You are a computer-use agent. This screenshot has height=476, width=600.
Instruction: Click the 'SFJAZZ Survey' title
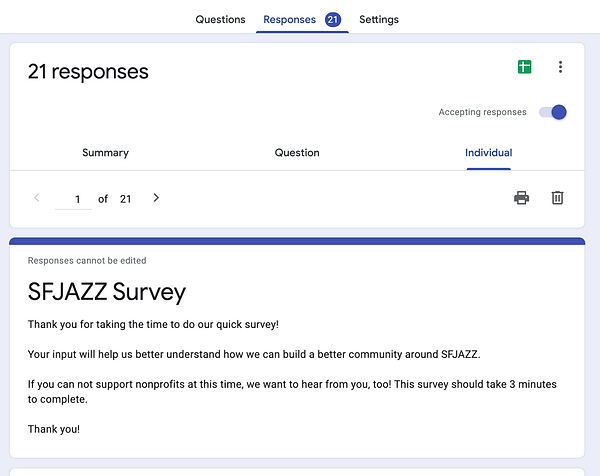[107, 292]
